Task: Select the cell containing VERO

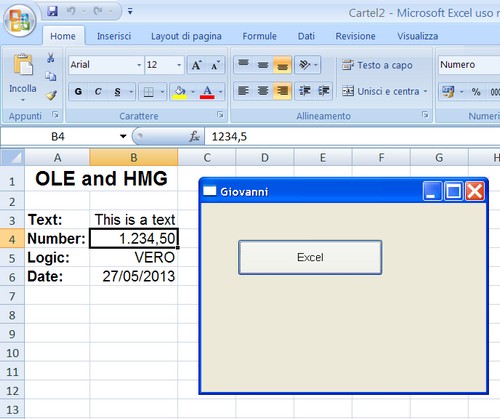Action: (x=134, y=257)
